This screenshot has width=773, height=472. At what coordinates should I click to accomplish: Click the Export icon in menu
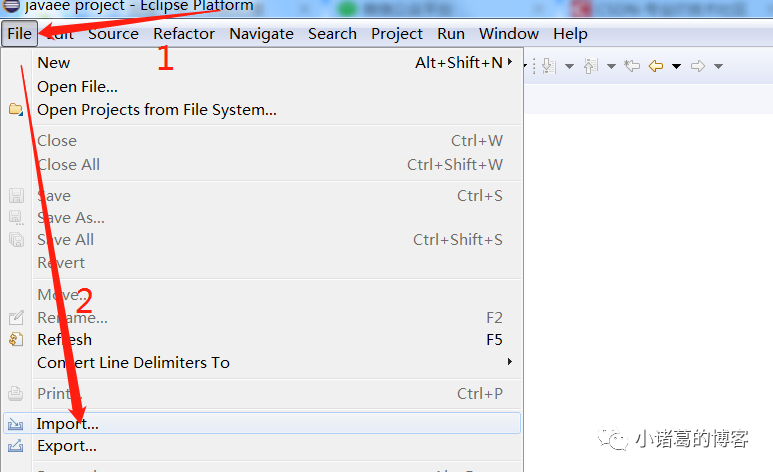[15, 445]
